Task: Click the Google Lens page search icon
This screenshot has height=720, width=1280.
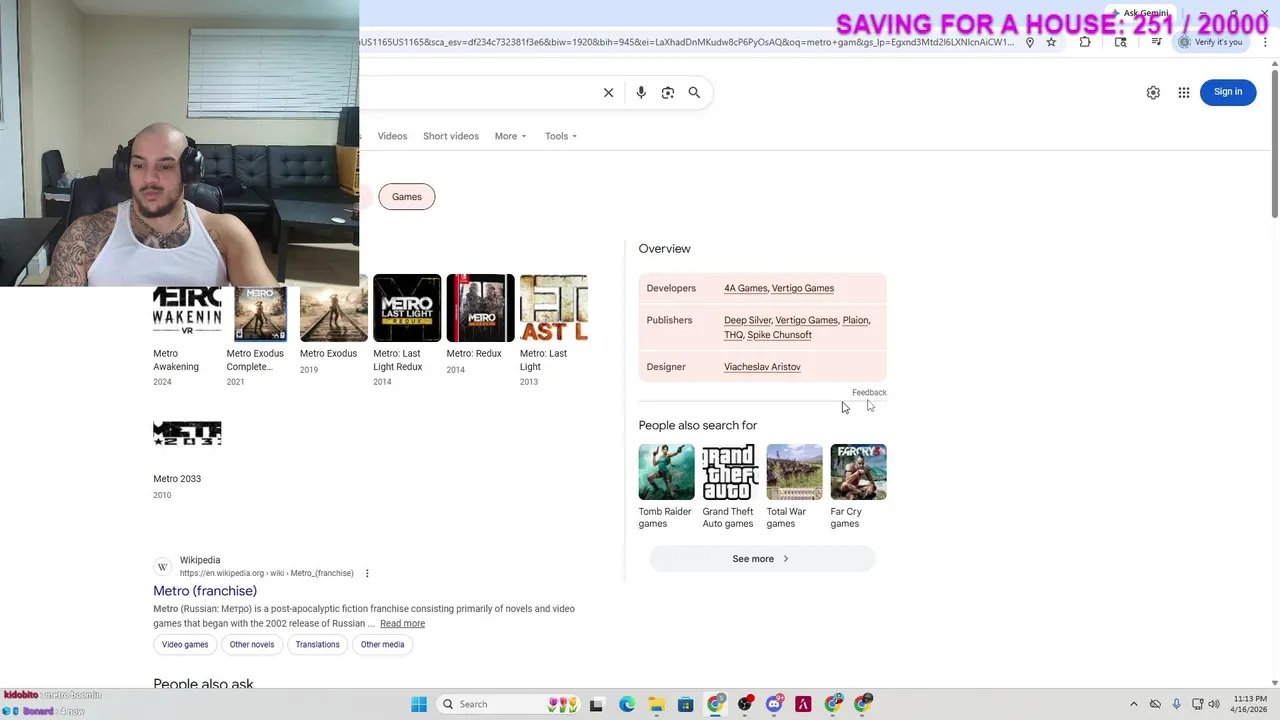Action: pyautogui.click(x=1121, y=42)
